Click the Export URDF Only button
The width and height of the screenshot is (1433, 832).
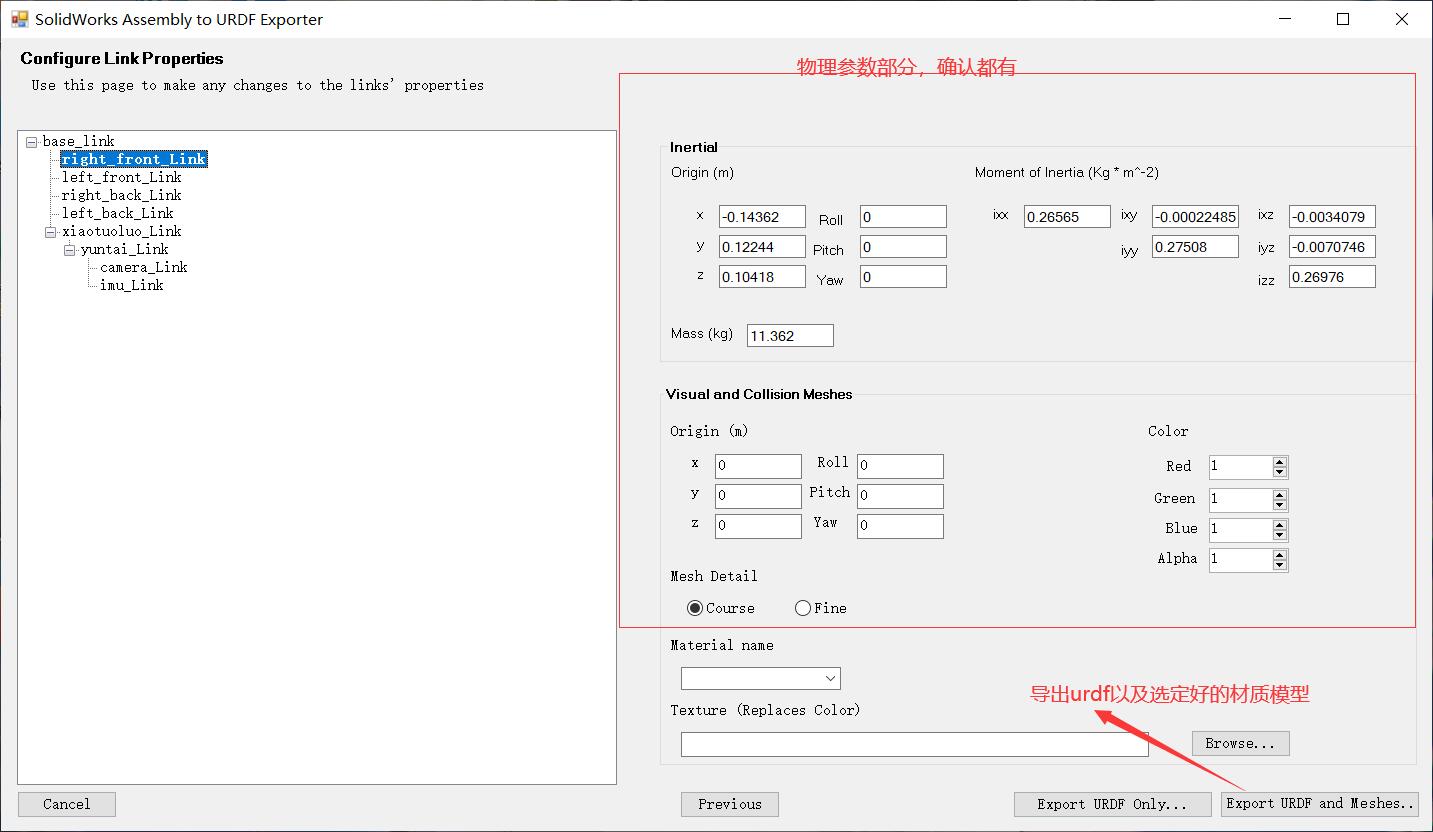coord(1111,804)
